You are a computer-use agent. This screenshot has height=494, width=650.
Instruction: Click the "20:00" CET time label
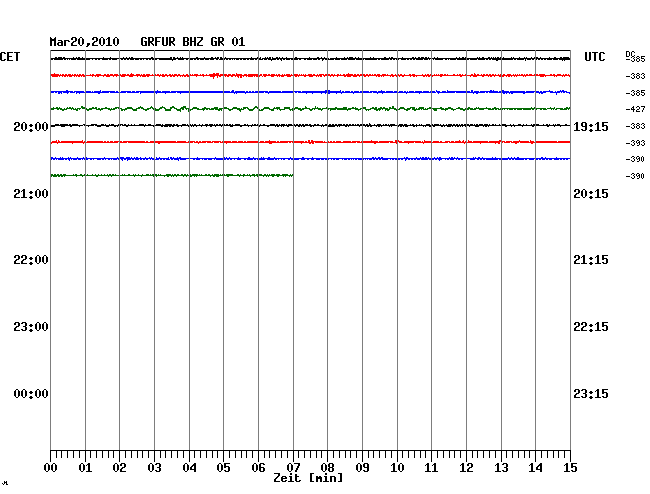[x=31, y=127]
